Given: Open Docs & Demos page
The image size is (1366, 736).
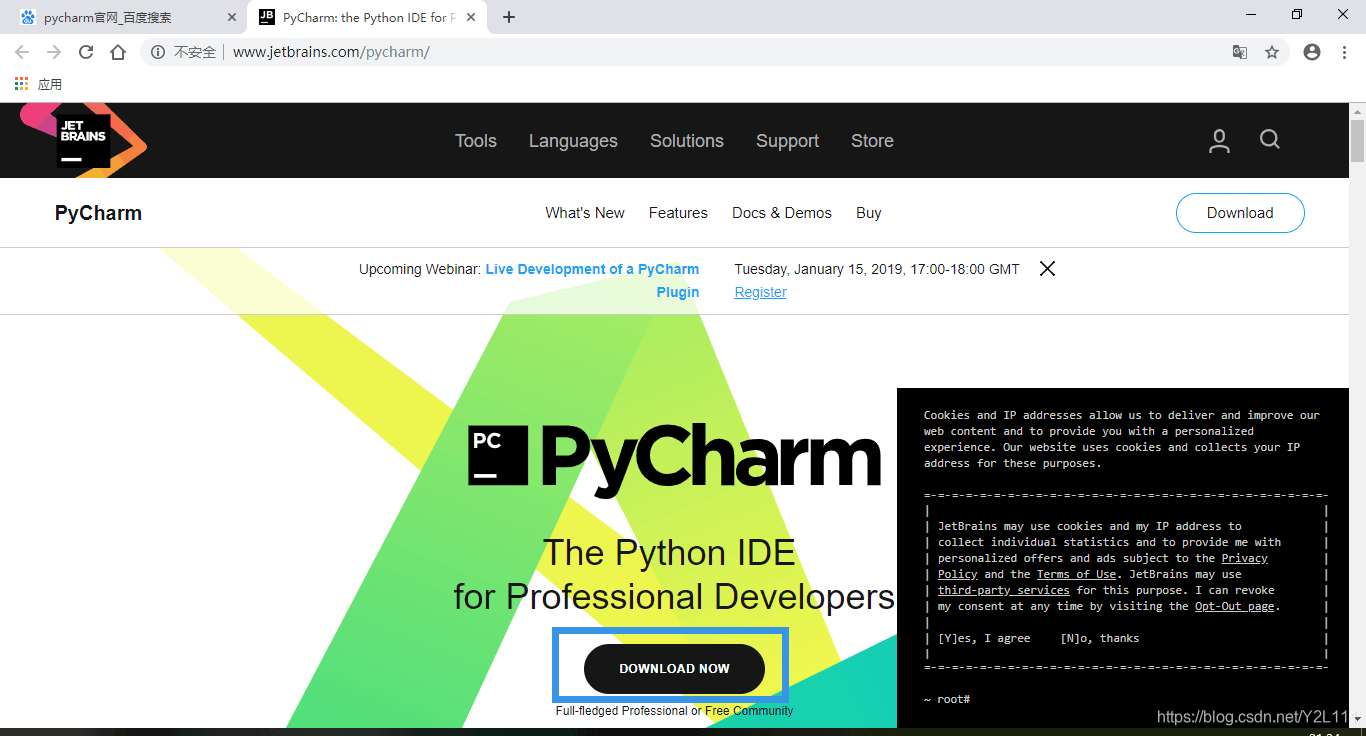Looking at the screenshot, I should (782, 213).
